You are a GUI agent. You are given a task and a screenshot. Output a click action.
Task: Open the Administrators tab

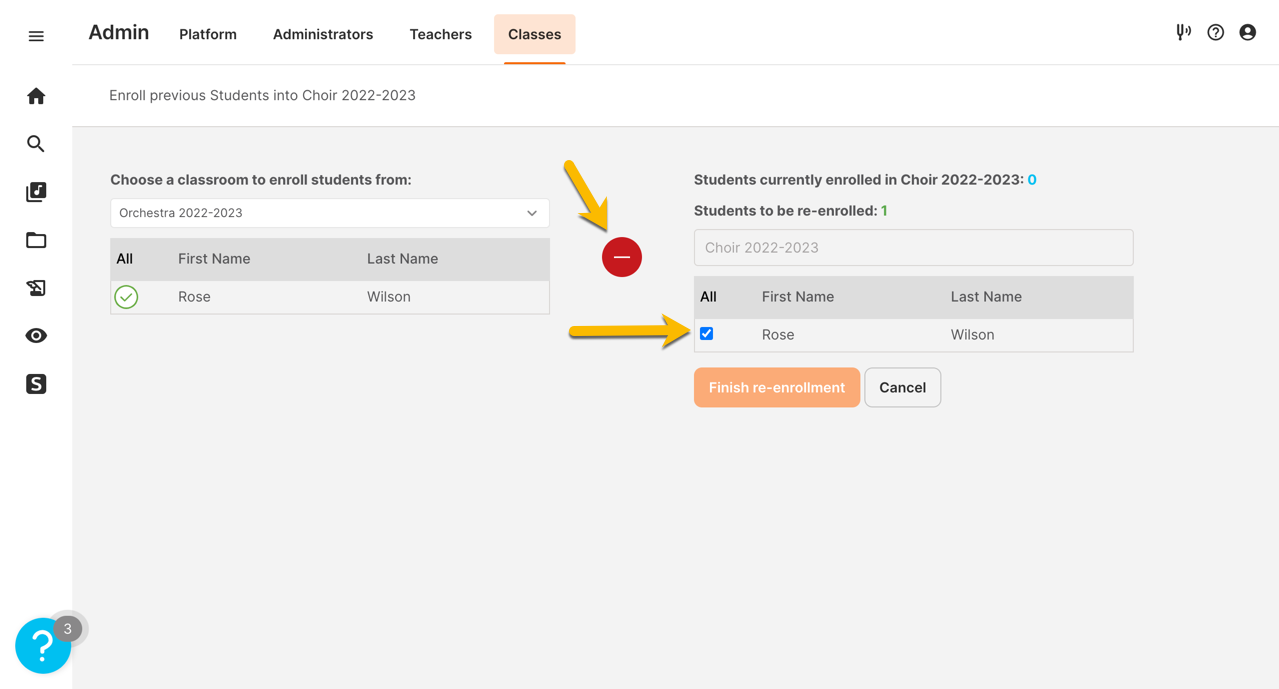(x=323, y=34)
